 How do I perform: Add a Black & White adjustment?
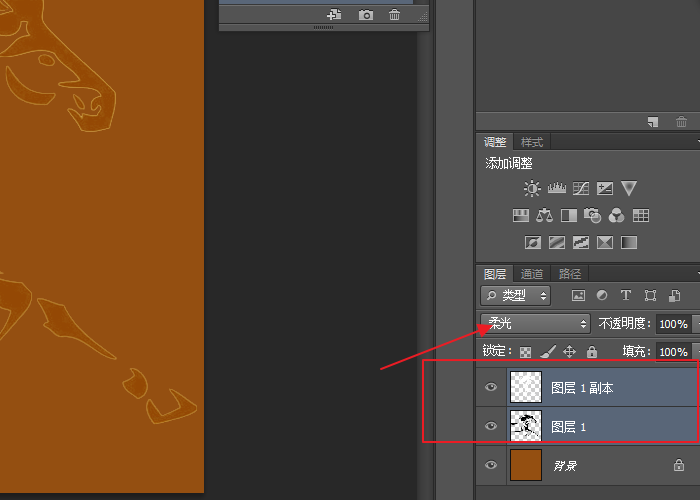click(x=569, y=216)
